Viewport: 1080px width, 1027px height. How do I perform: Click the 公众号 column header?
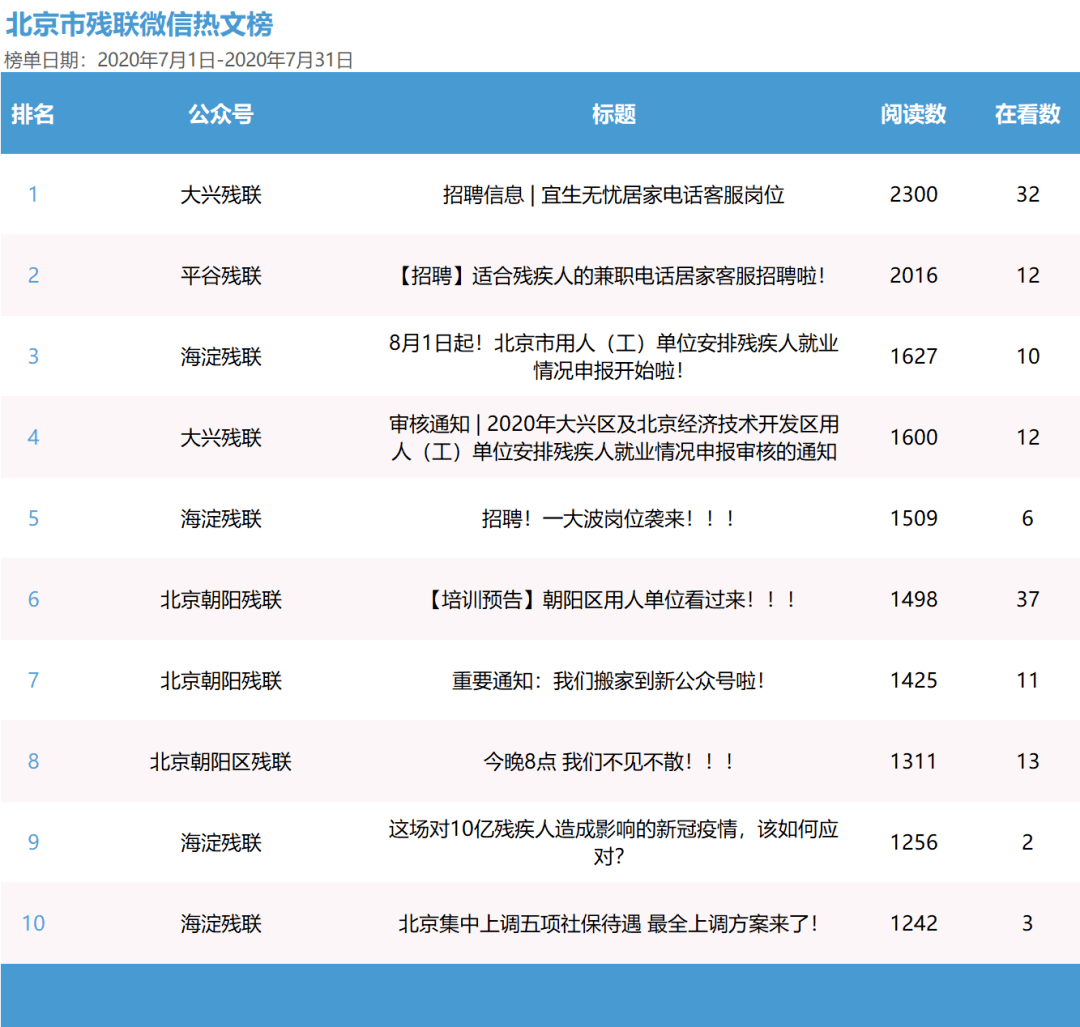coord(221,114)
